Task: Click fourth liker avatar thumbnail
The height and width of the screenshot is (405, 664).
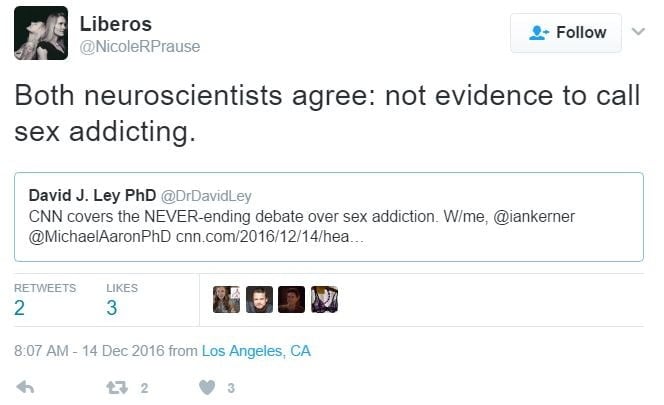Action: pos(325,299)
